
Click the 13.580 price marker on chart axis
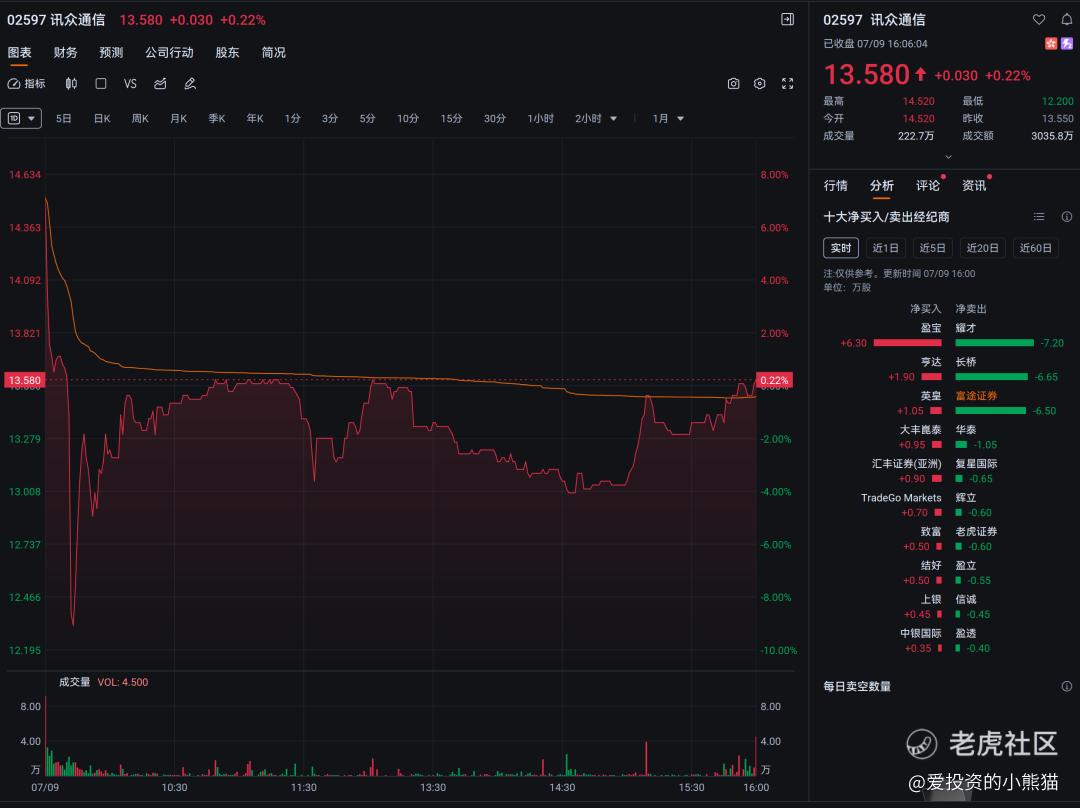24,380
